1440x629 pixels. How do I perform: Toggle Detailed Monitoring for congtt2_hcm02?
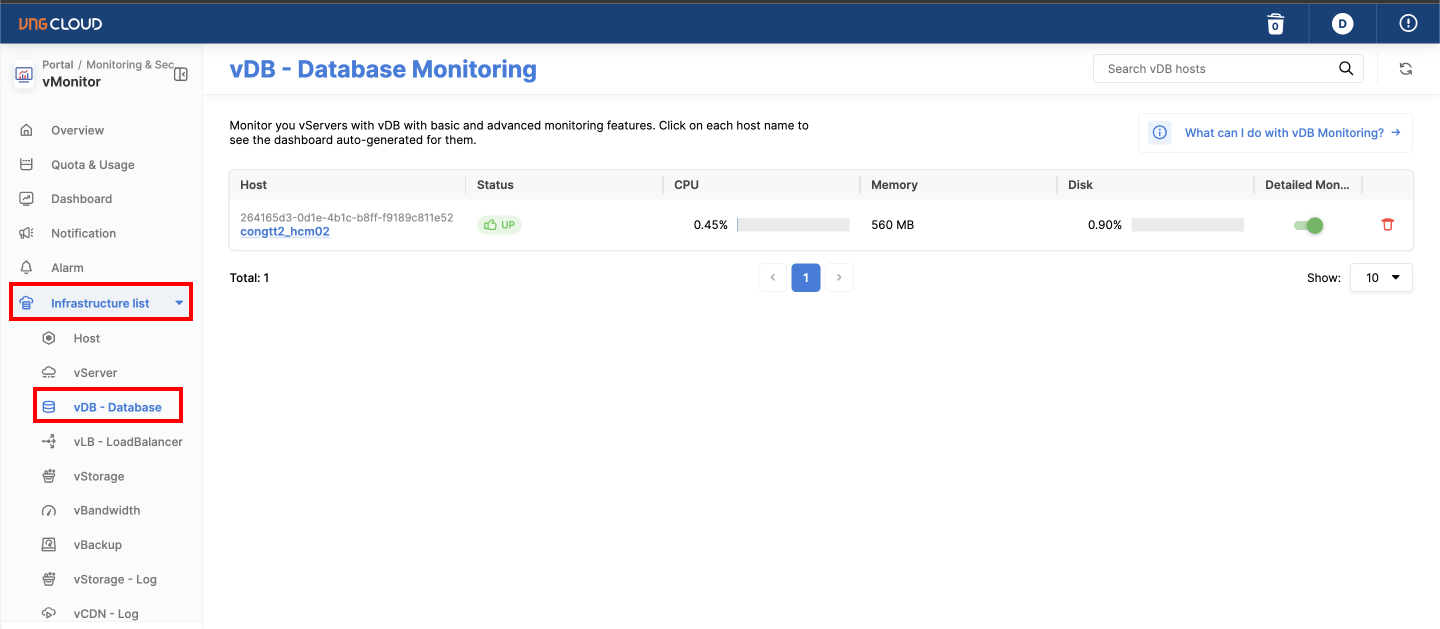point(1308,225)
